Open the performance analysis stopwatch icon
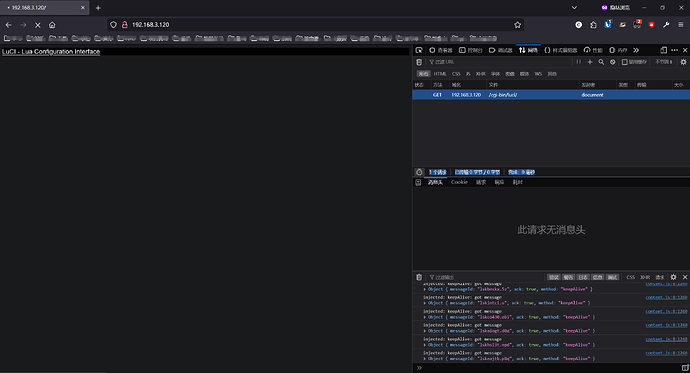 419,172
